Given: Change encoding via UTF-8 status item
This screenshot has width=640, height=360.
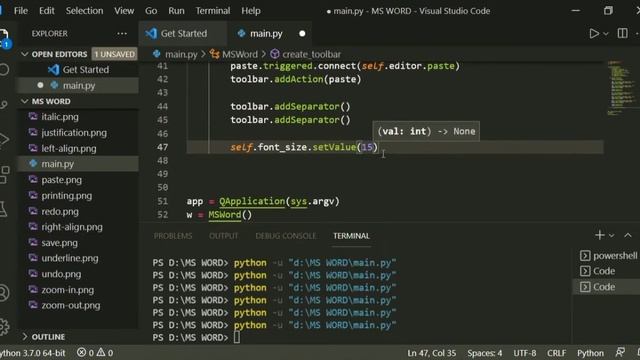Looking at the screenshot, I should (x=525, y=353).
